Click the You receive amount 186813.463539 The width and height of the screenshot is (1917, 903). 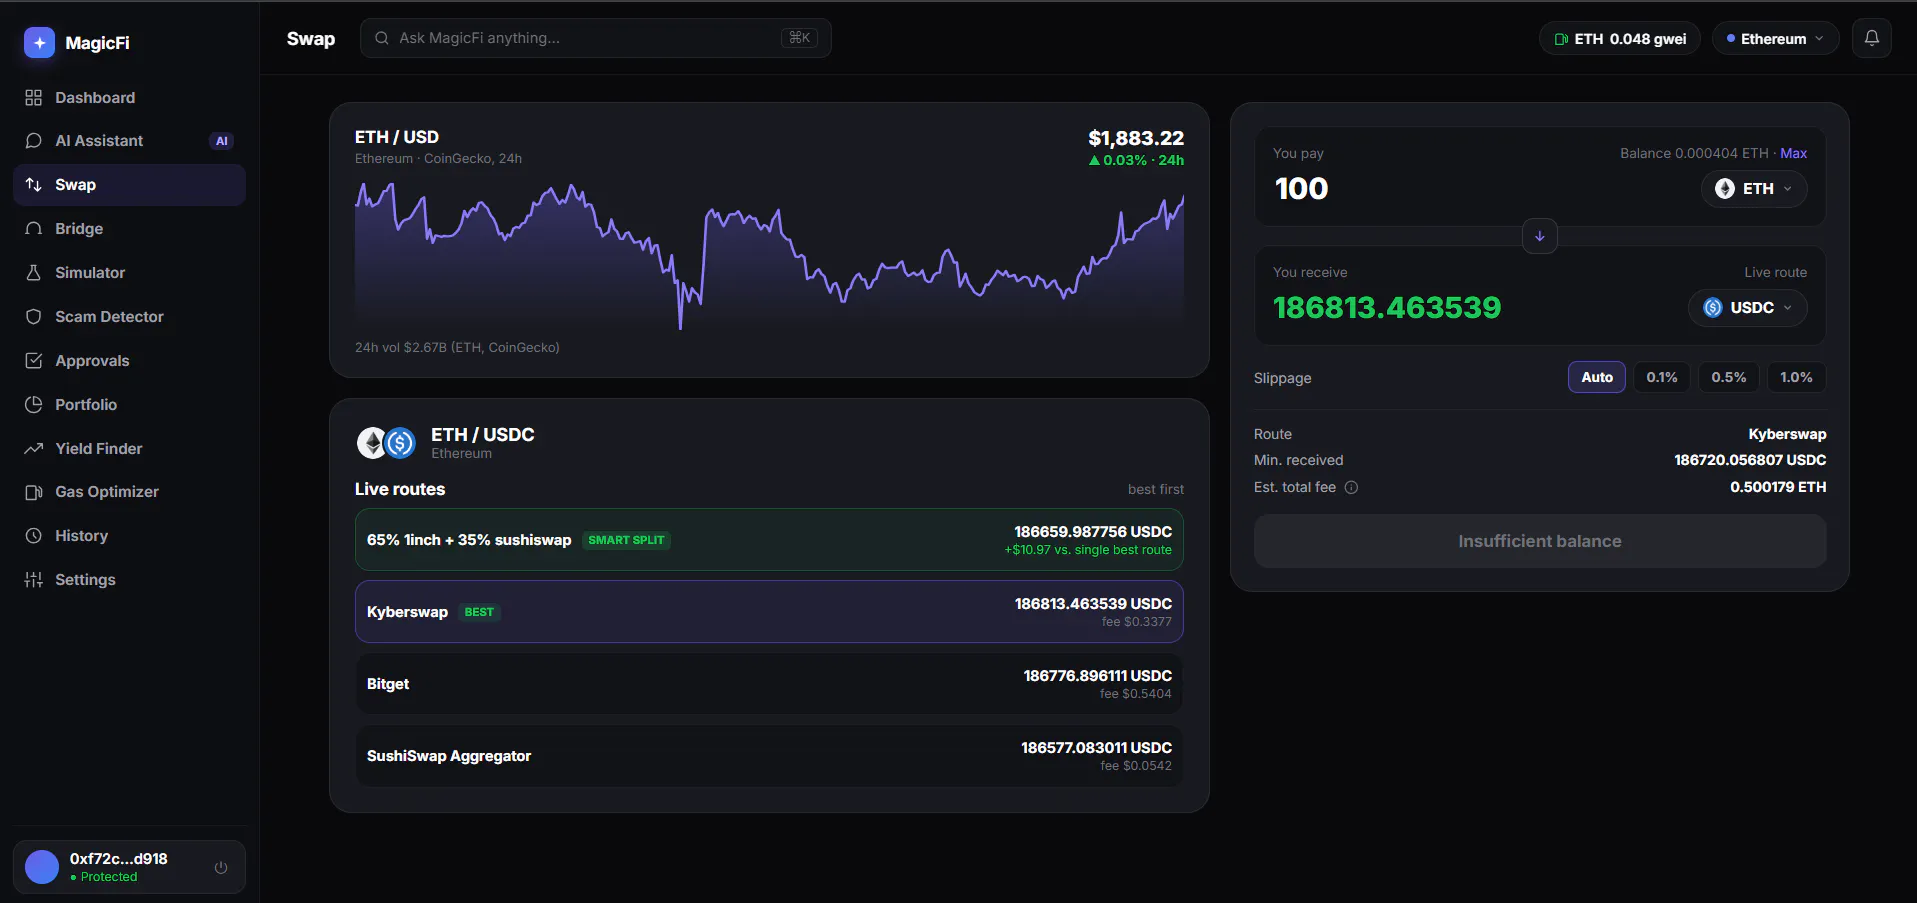[x=1387, y=308]
